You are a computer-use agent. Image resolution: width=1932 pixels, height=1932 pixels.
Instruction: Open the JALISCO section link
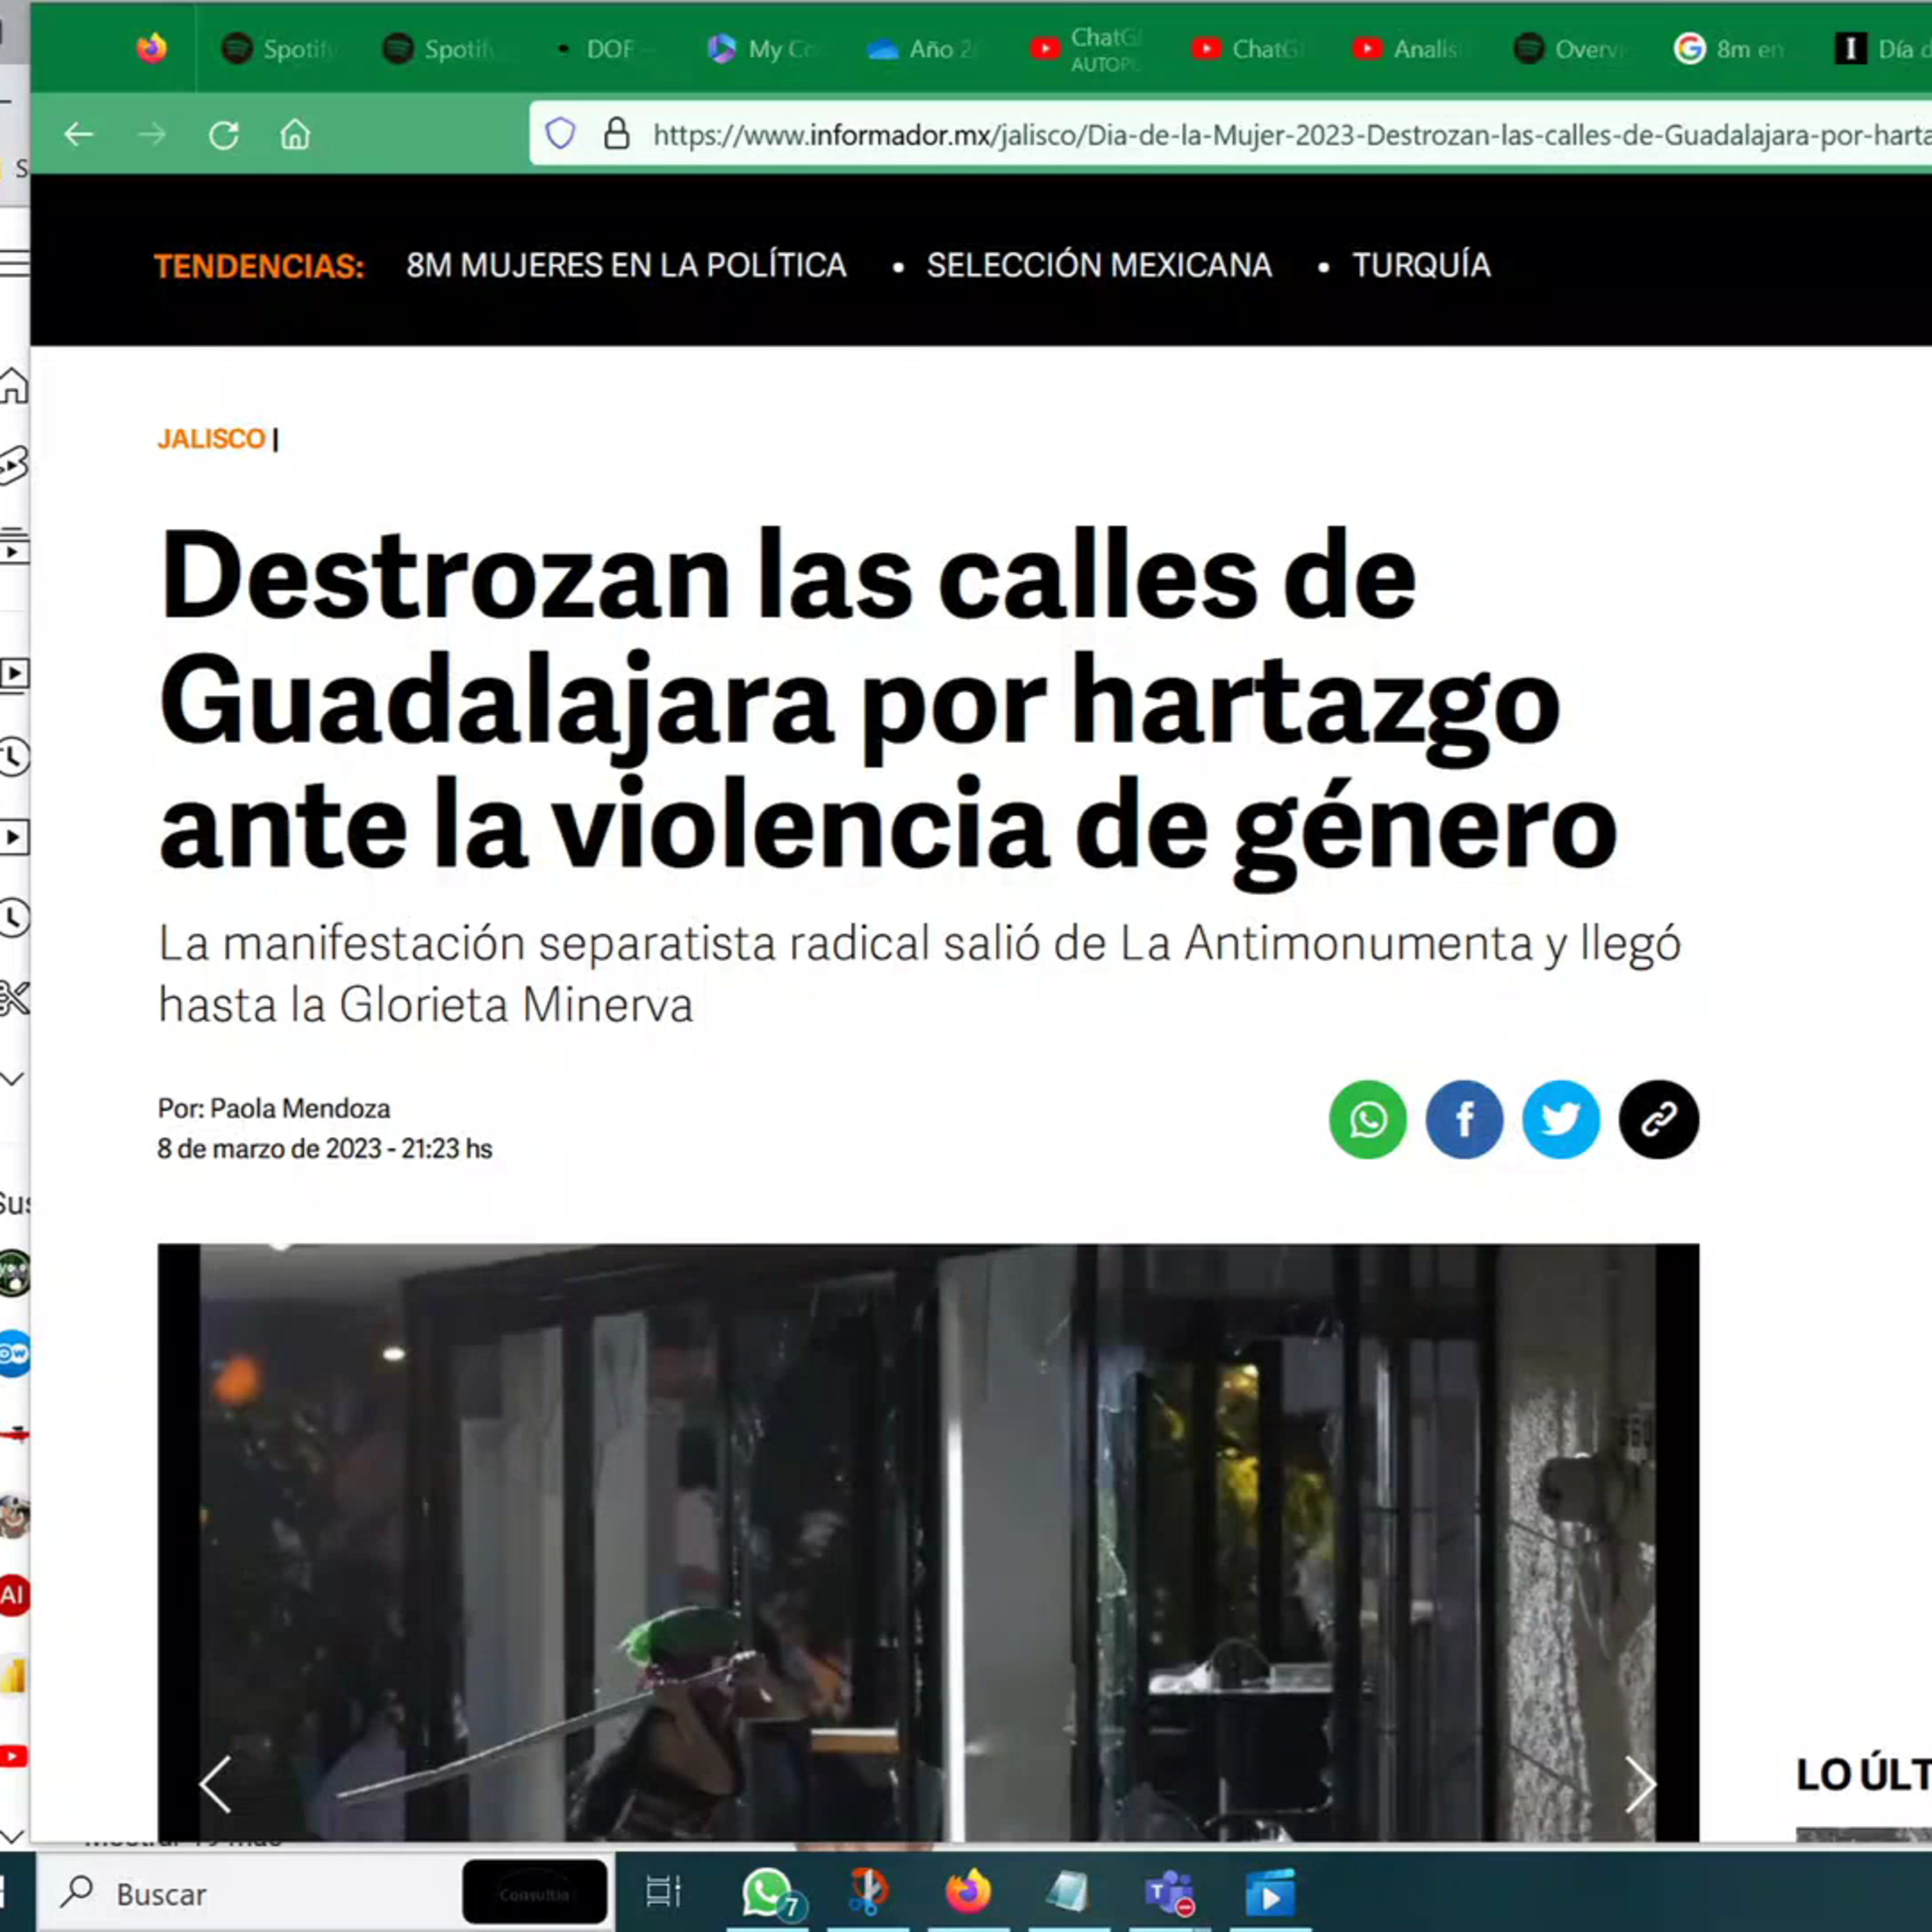click(211, 439)
